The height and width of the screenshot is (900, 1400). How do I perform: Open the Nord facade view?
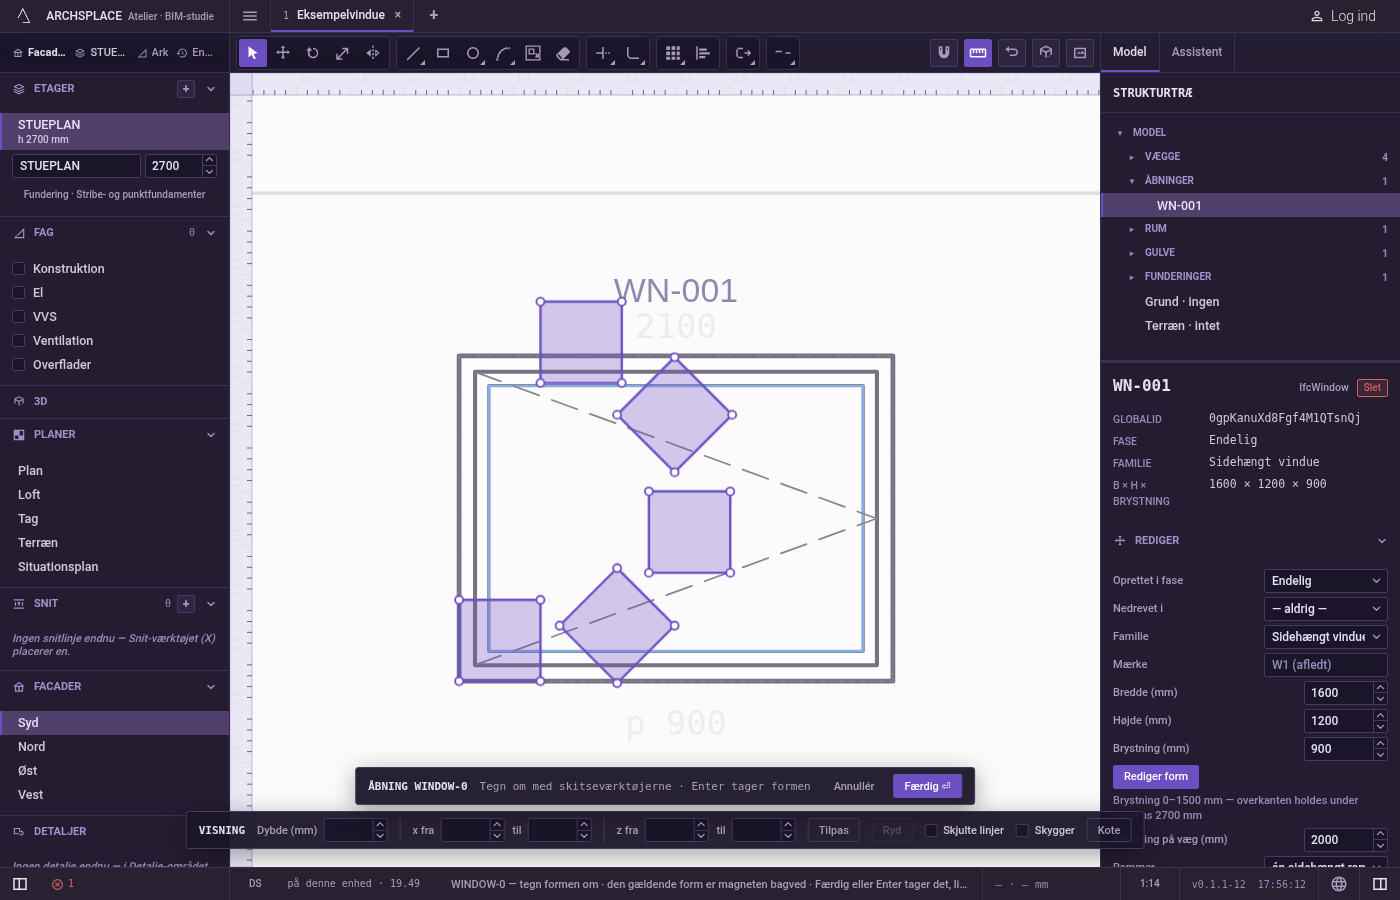pos(115,747)
